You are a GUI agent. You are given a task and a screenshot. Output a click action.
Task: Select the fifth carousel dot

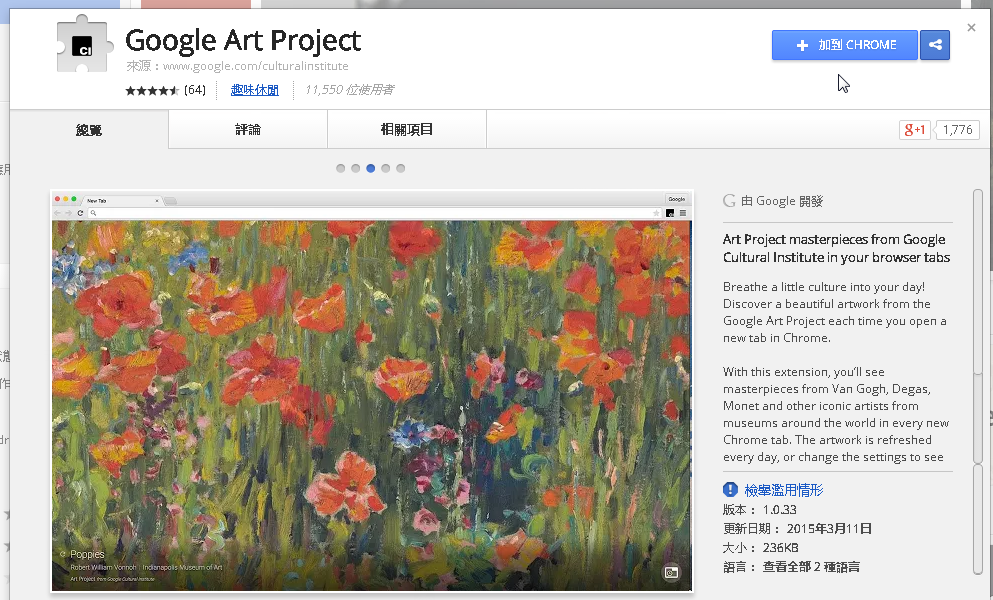click(400, 169)
